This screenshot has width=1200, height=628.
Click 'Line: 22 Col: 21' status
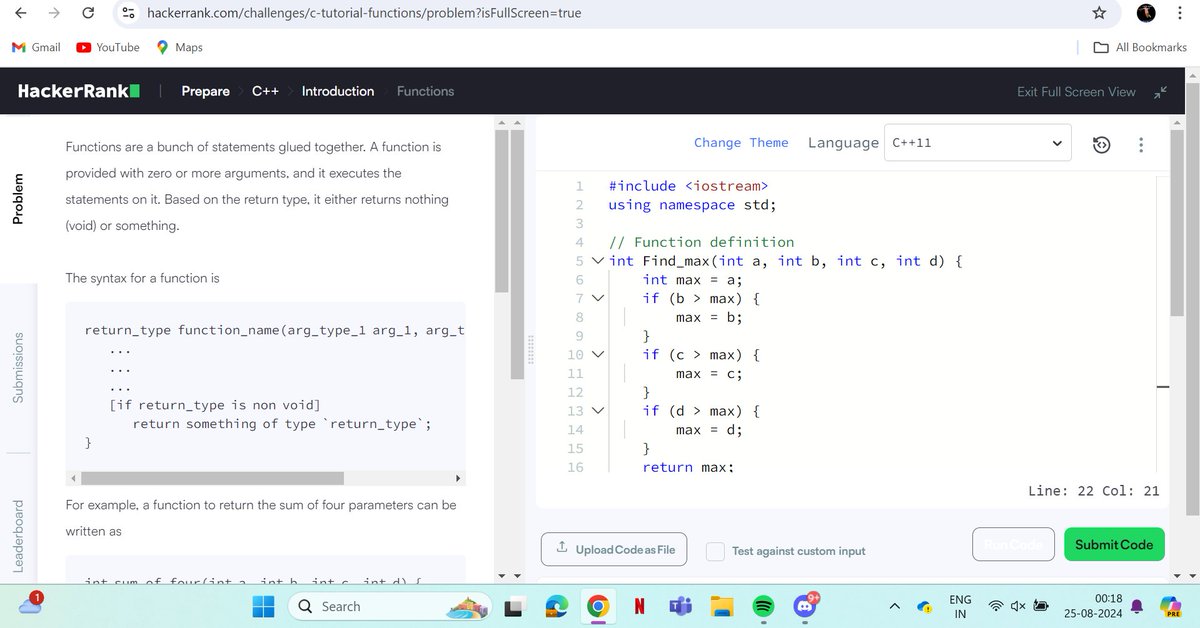pyautogui.click(x=1093, y=490)
